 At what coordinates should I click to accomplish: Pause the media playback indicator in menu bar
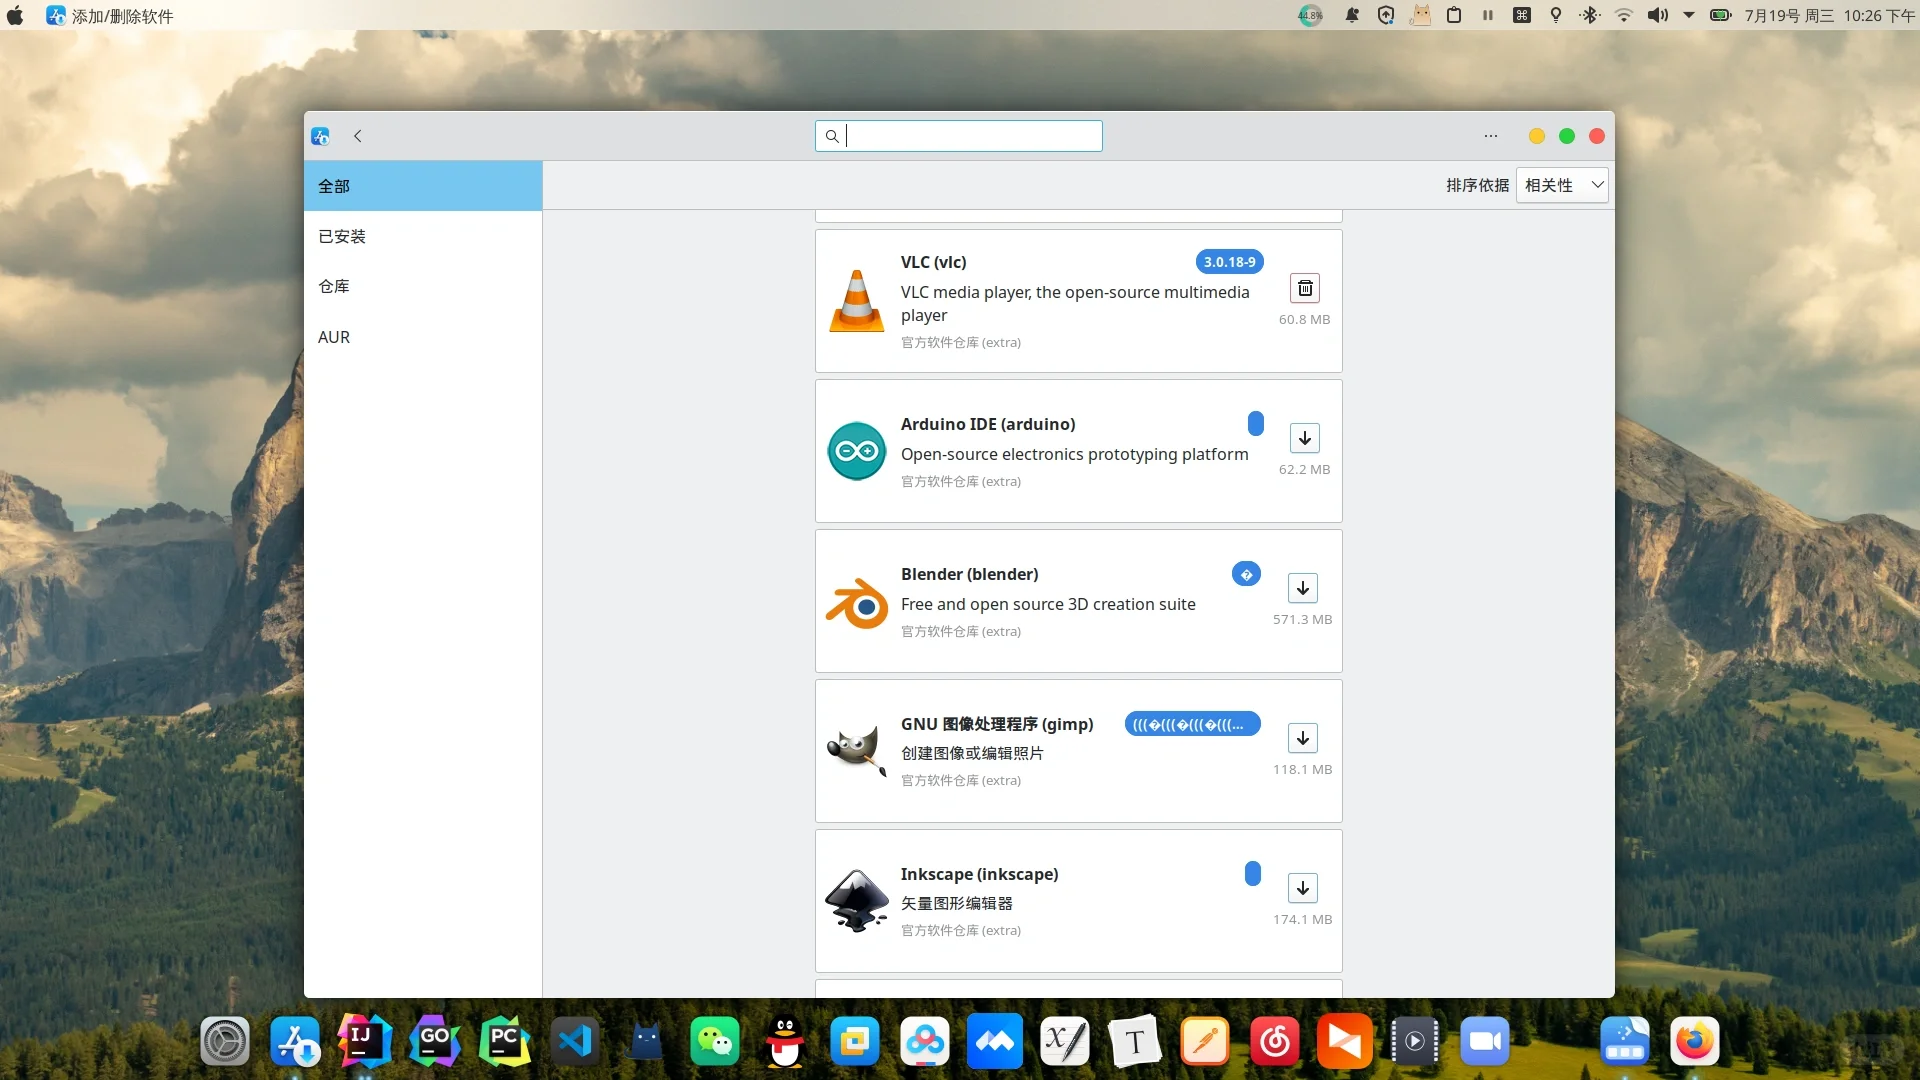pos(1487,15)
